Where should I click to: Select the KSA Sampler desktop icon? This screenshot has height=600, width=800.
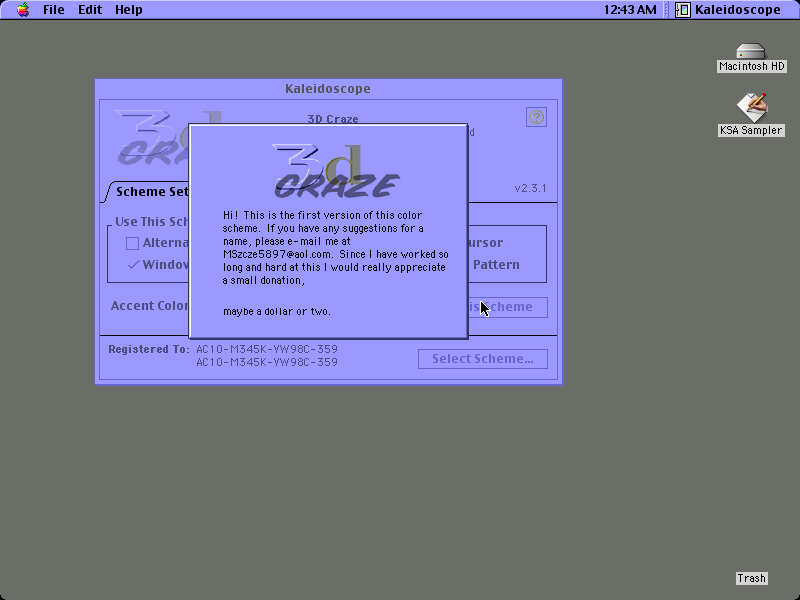coord(752,108)
